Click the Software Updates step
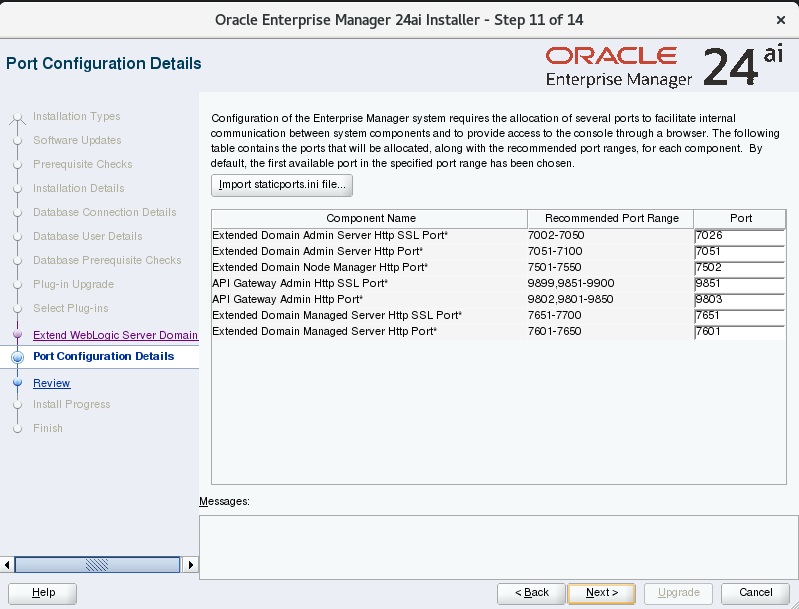Viewport: 799px width, 609px height. (77, 141)
